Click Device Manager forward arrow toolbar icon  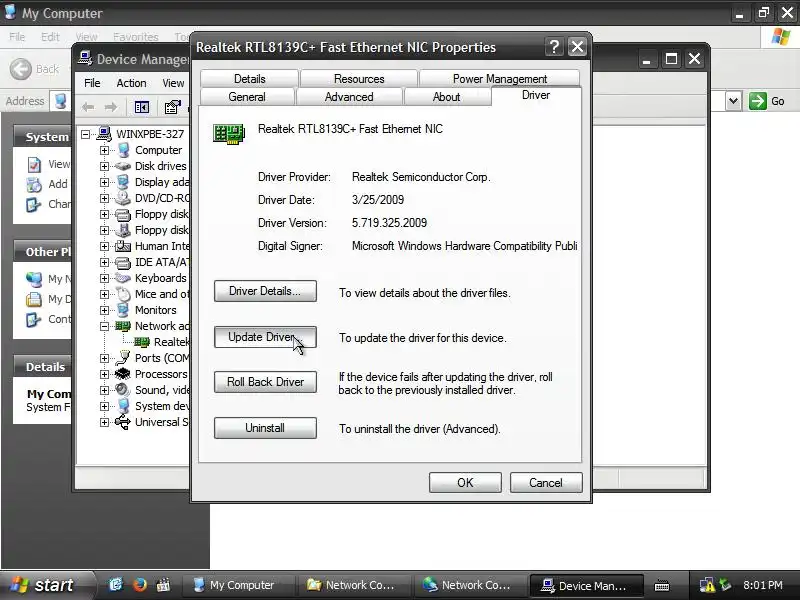(111, 107)
